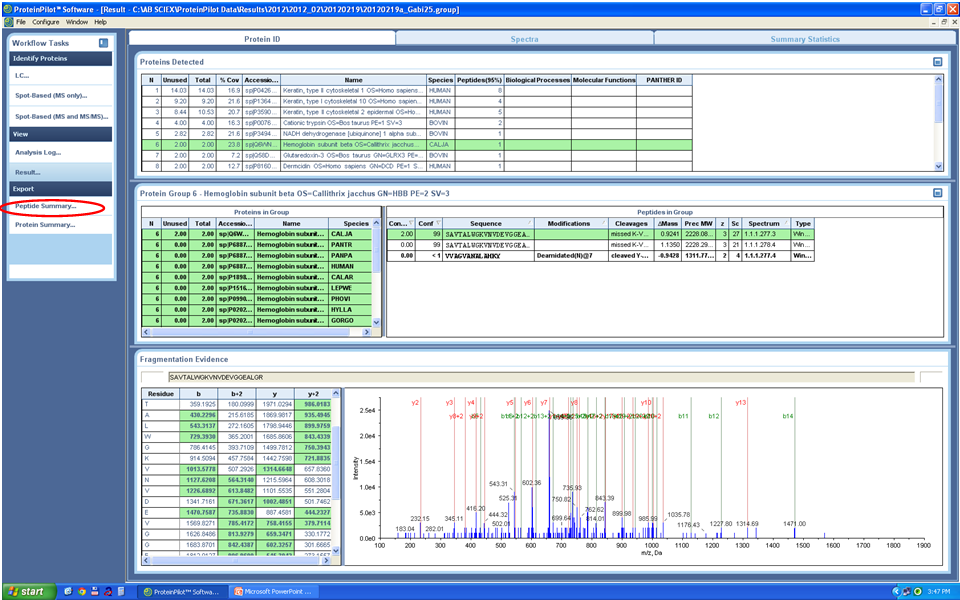Select Glutaredoxin-3 protein row
960x600 pixels.
coord(416,156)
